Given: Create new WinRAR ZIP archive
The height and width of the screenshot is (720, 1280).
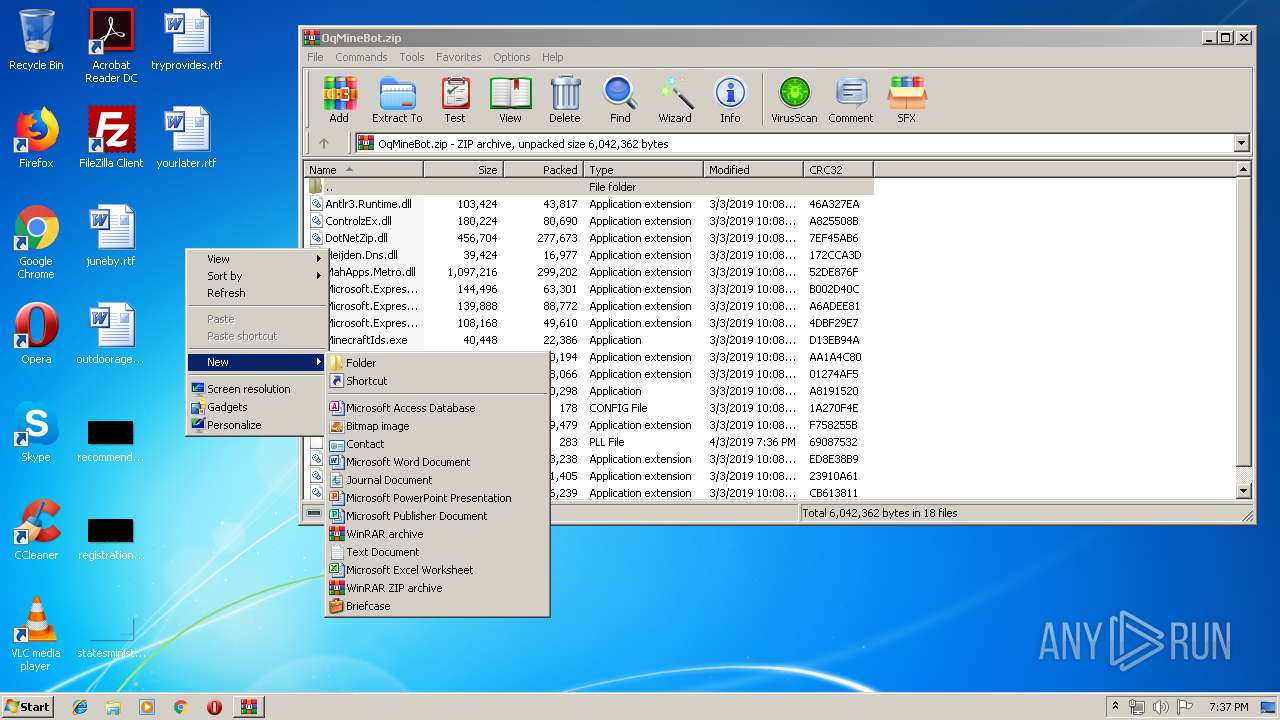Looking at the screenshot, I should [437, 588].
